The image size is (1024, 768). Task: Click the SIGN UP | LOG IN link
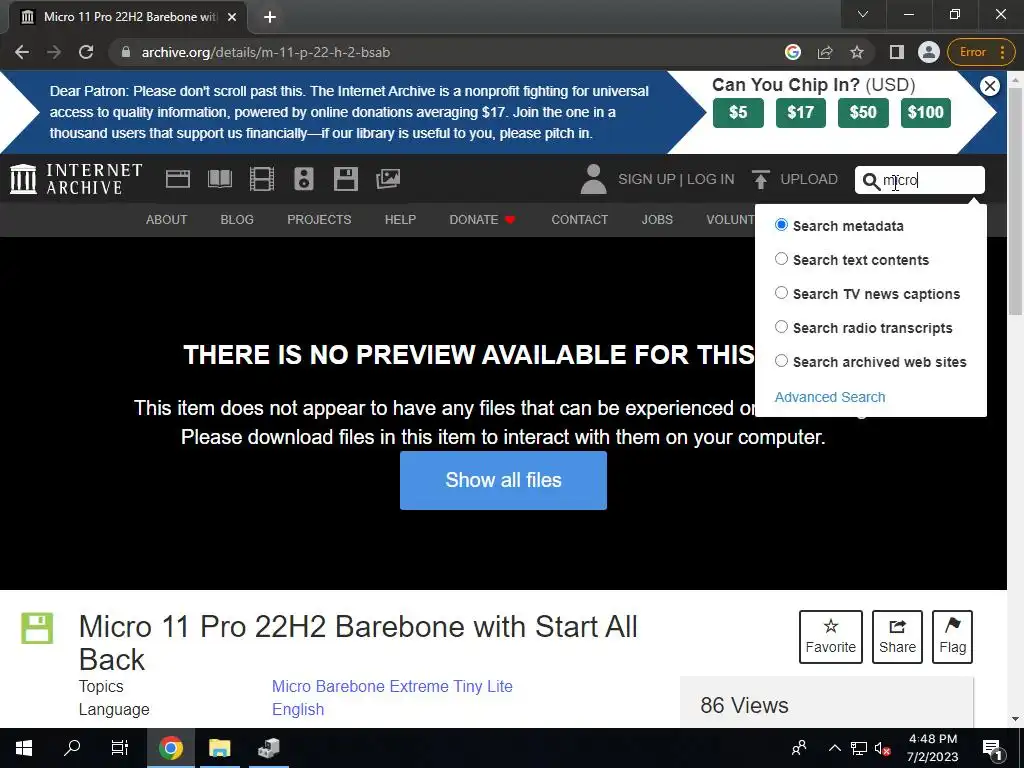[676, 179]
